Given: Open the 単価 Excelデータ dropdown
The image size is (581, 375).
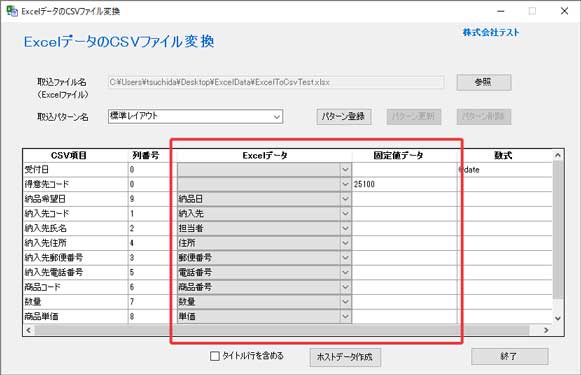Looking at the screenshot, I should (345, 316).
